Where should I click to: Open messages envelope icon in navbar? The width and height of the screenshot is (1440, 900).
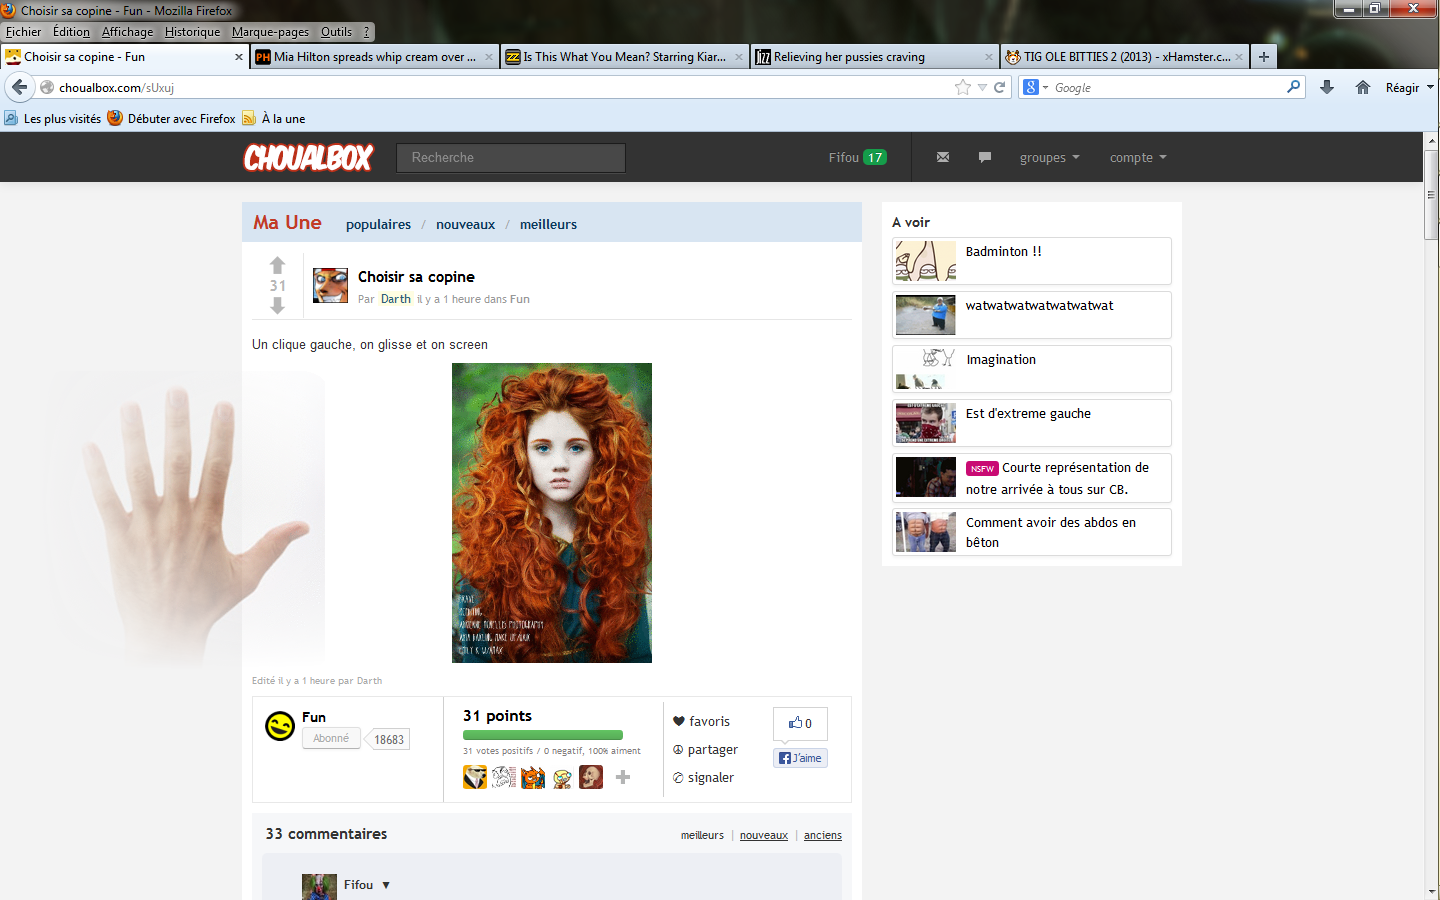(942, 157)
